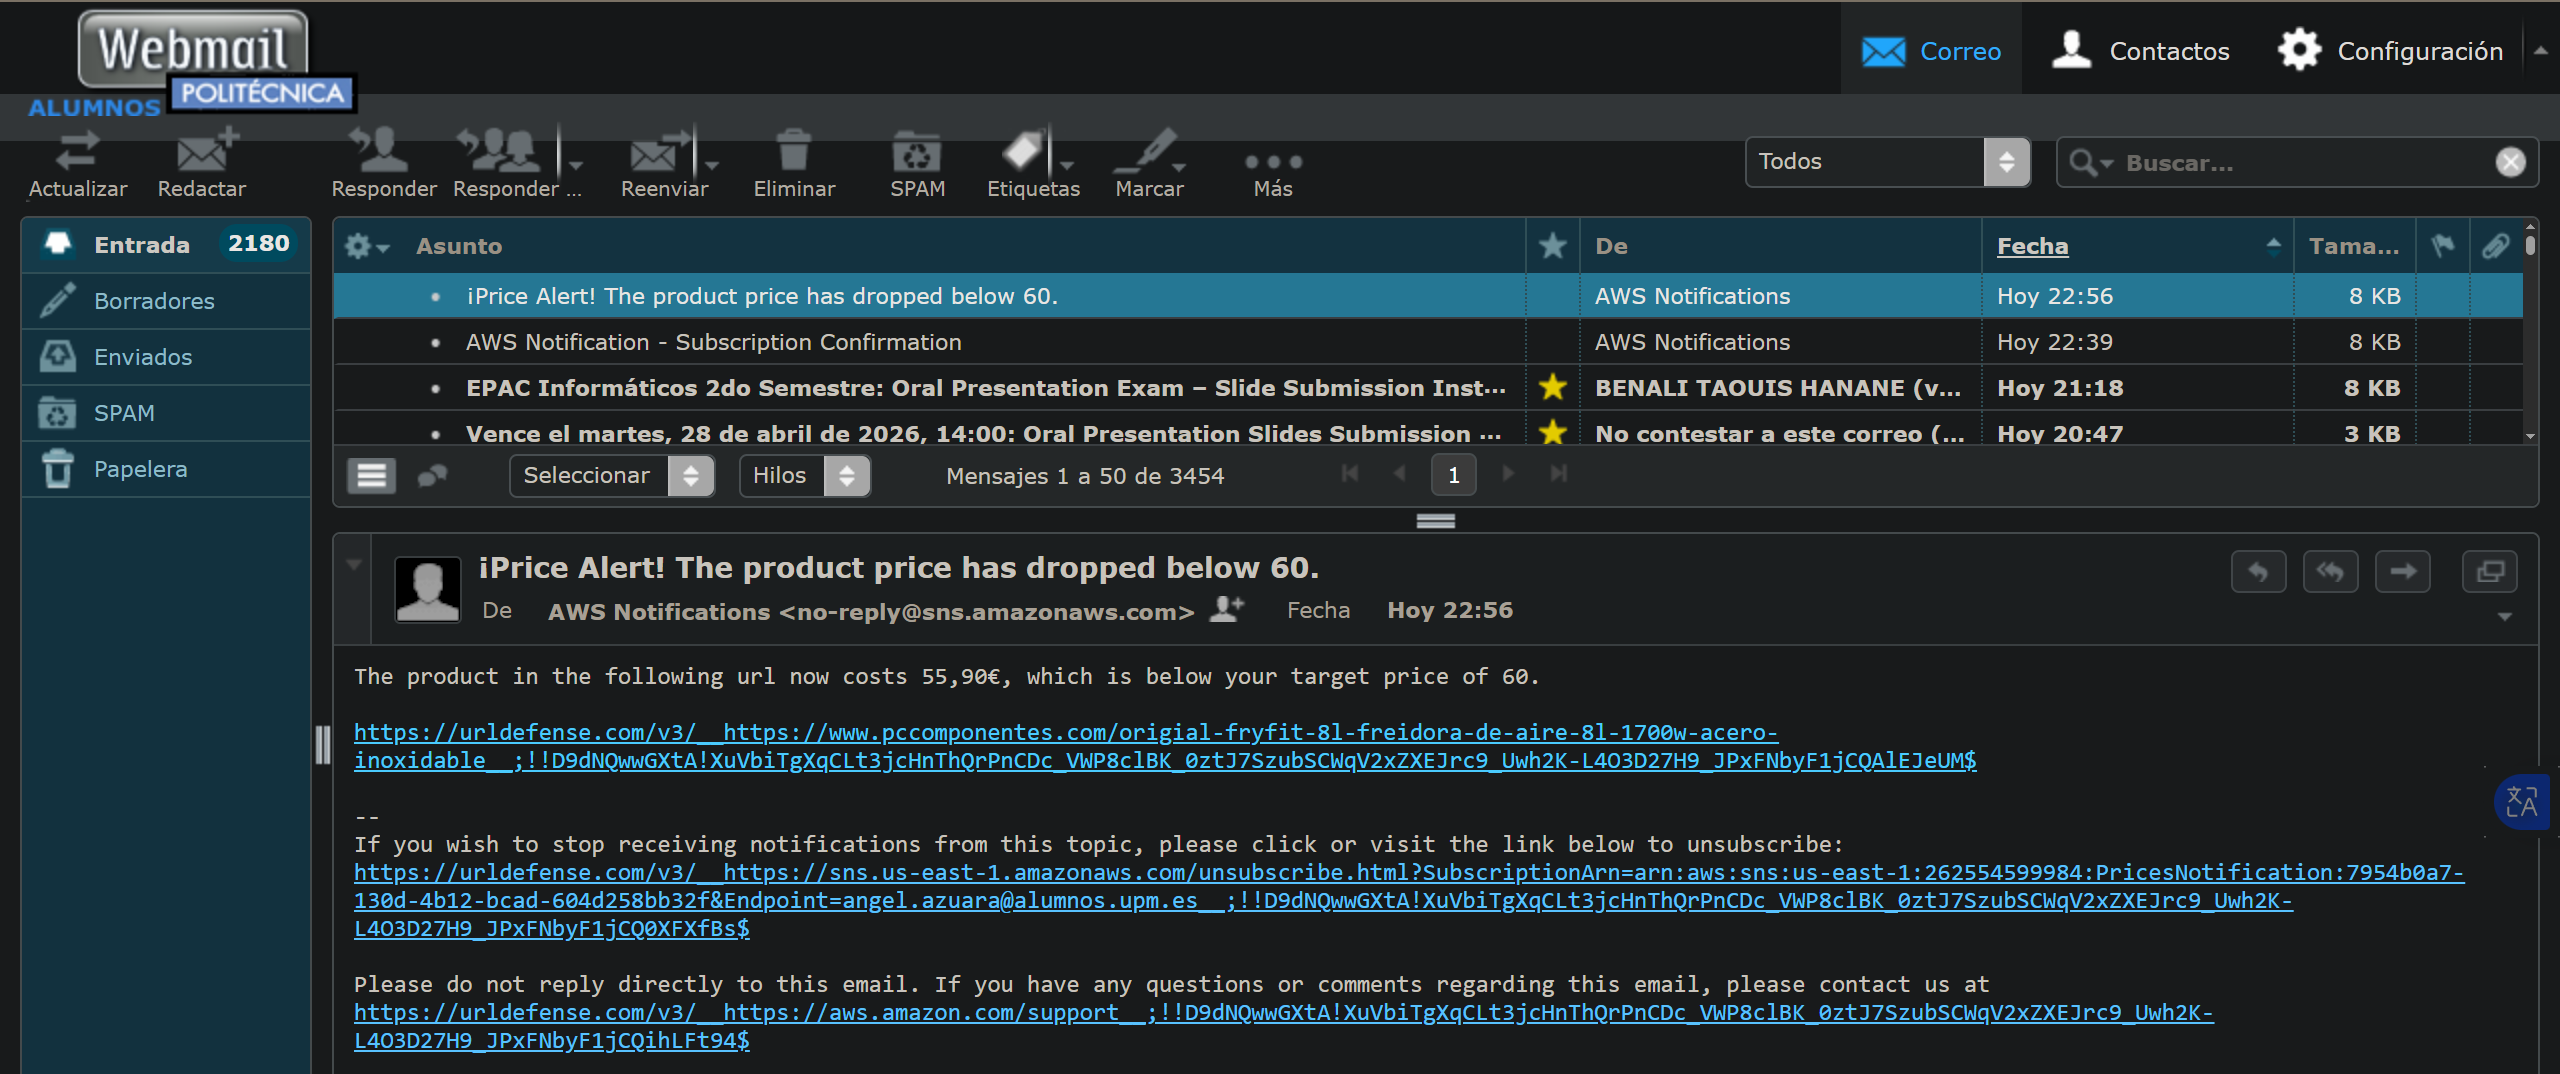The image size is (2560, 1074).
Task: Toggle star on the iPrice Alert row
Action: point(1552,296)
